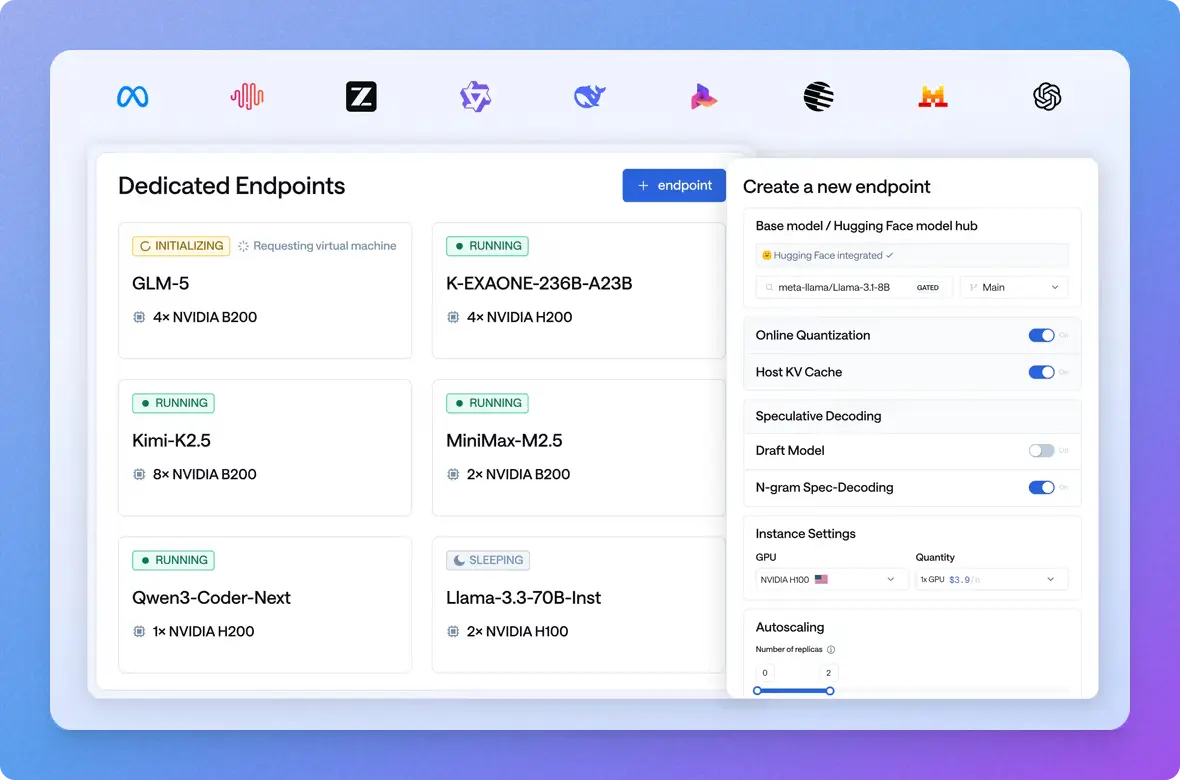Click the chip icon beside 4× NVIDIA H200
This screenshot has width=1180, height=780.
[x=453, y=317]
